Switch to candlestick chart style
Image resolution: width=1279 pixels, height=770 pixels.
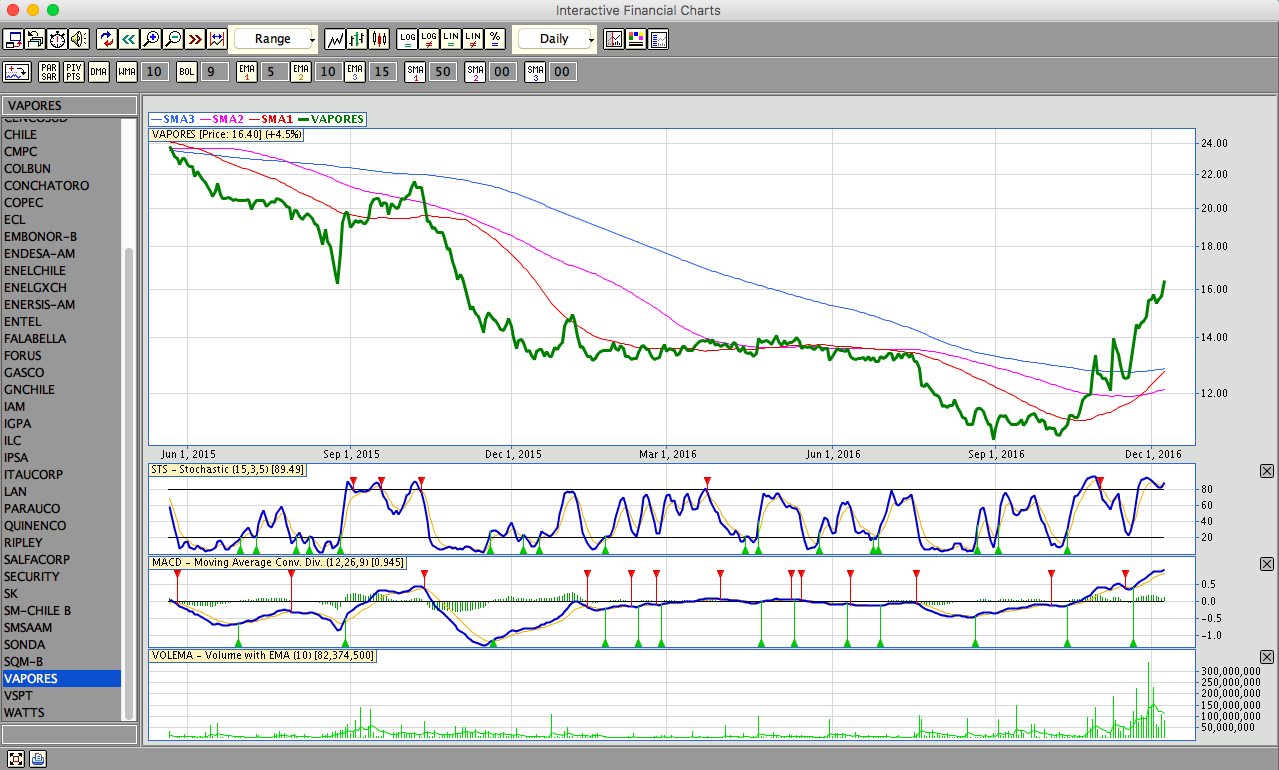pos(379,39)
